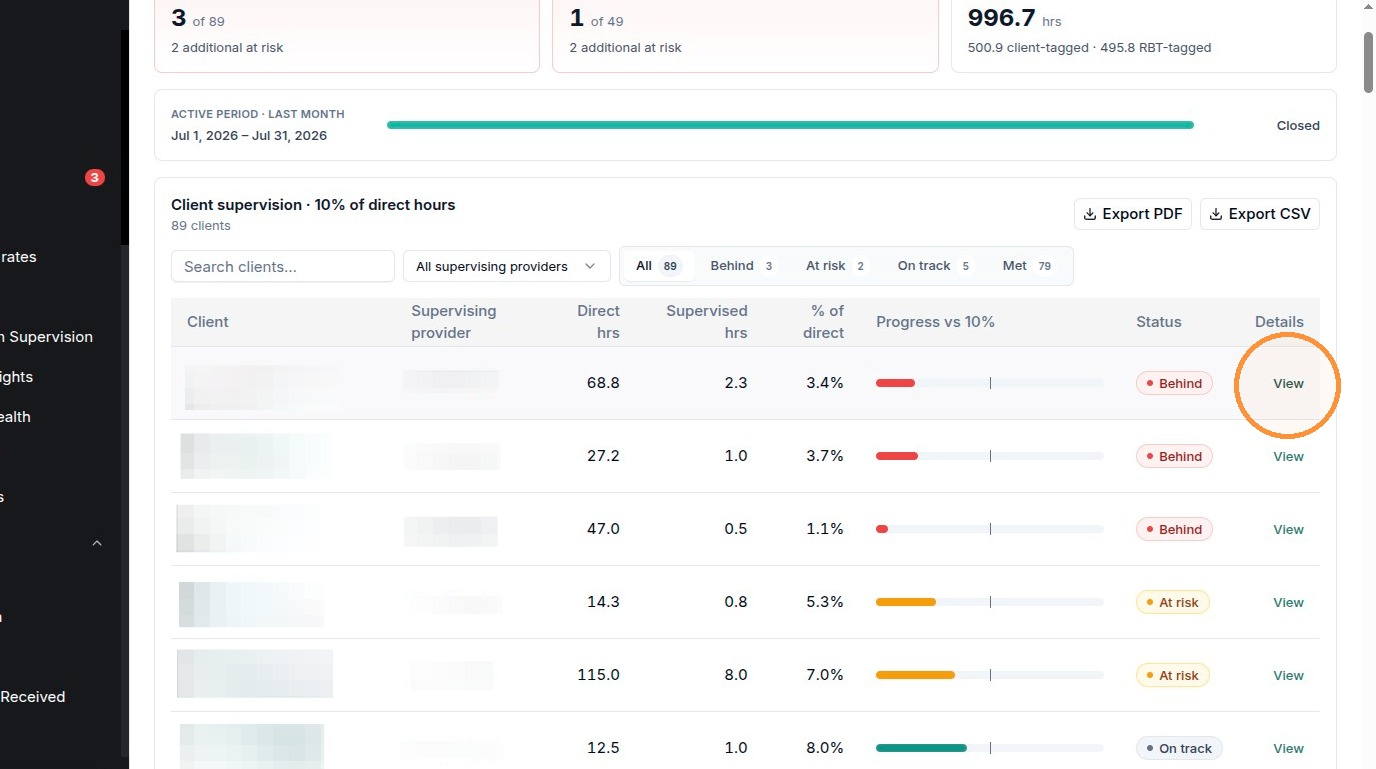Click View for the 47.0 direct hrs row

point(1288,529)
